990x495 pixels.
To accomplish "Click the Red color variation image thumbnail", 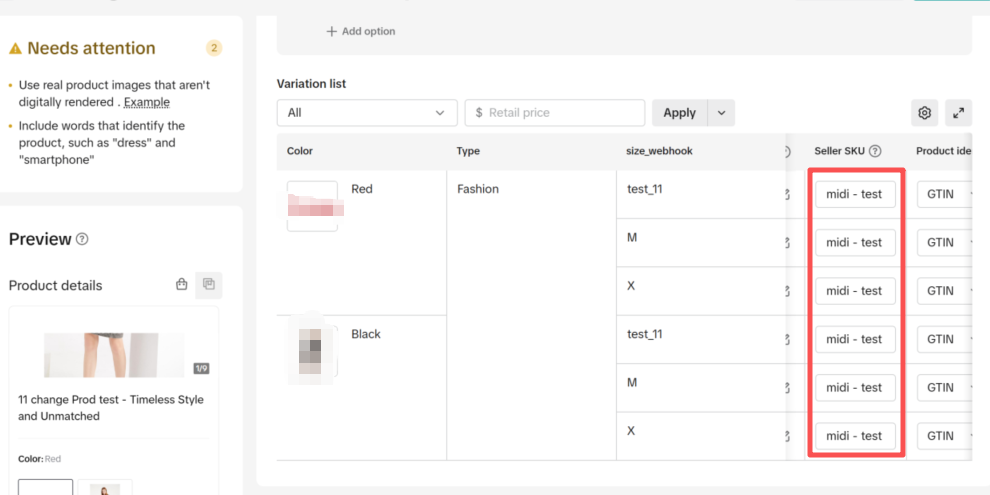I will [x=313, y=206].
